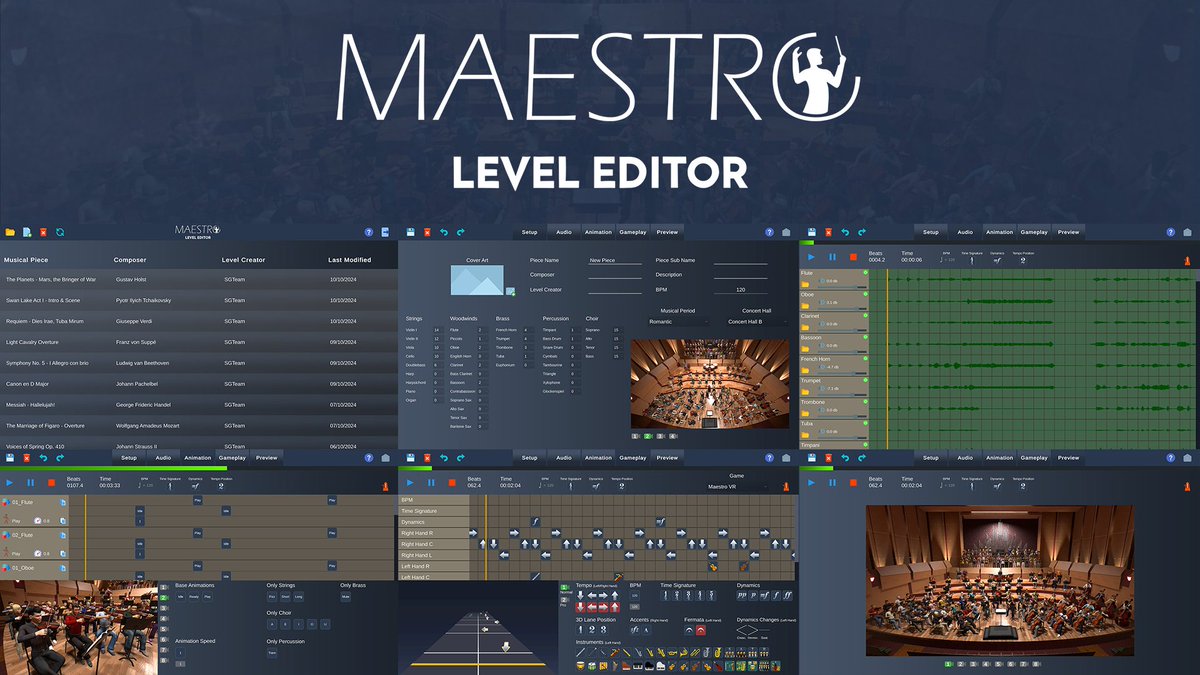Switch to the Audio tab in the Setup panel
This screenshot has height=675, width=1200.
(564, 232)
